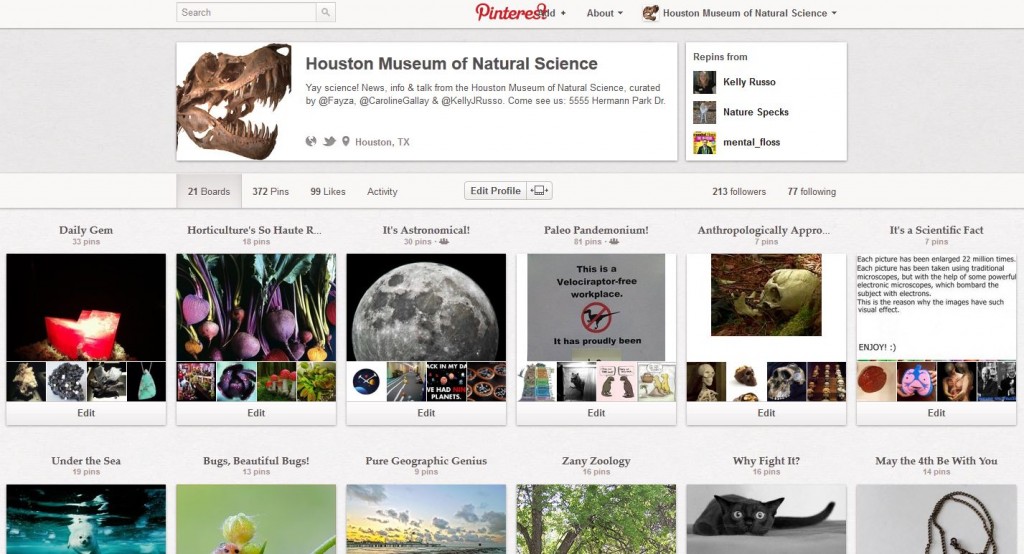This screenshot has width=1024, height=554.
Task: Click the Edit Profile button
Action: 495,191
